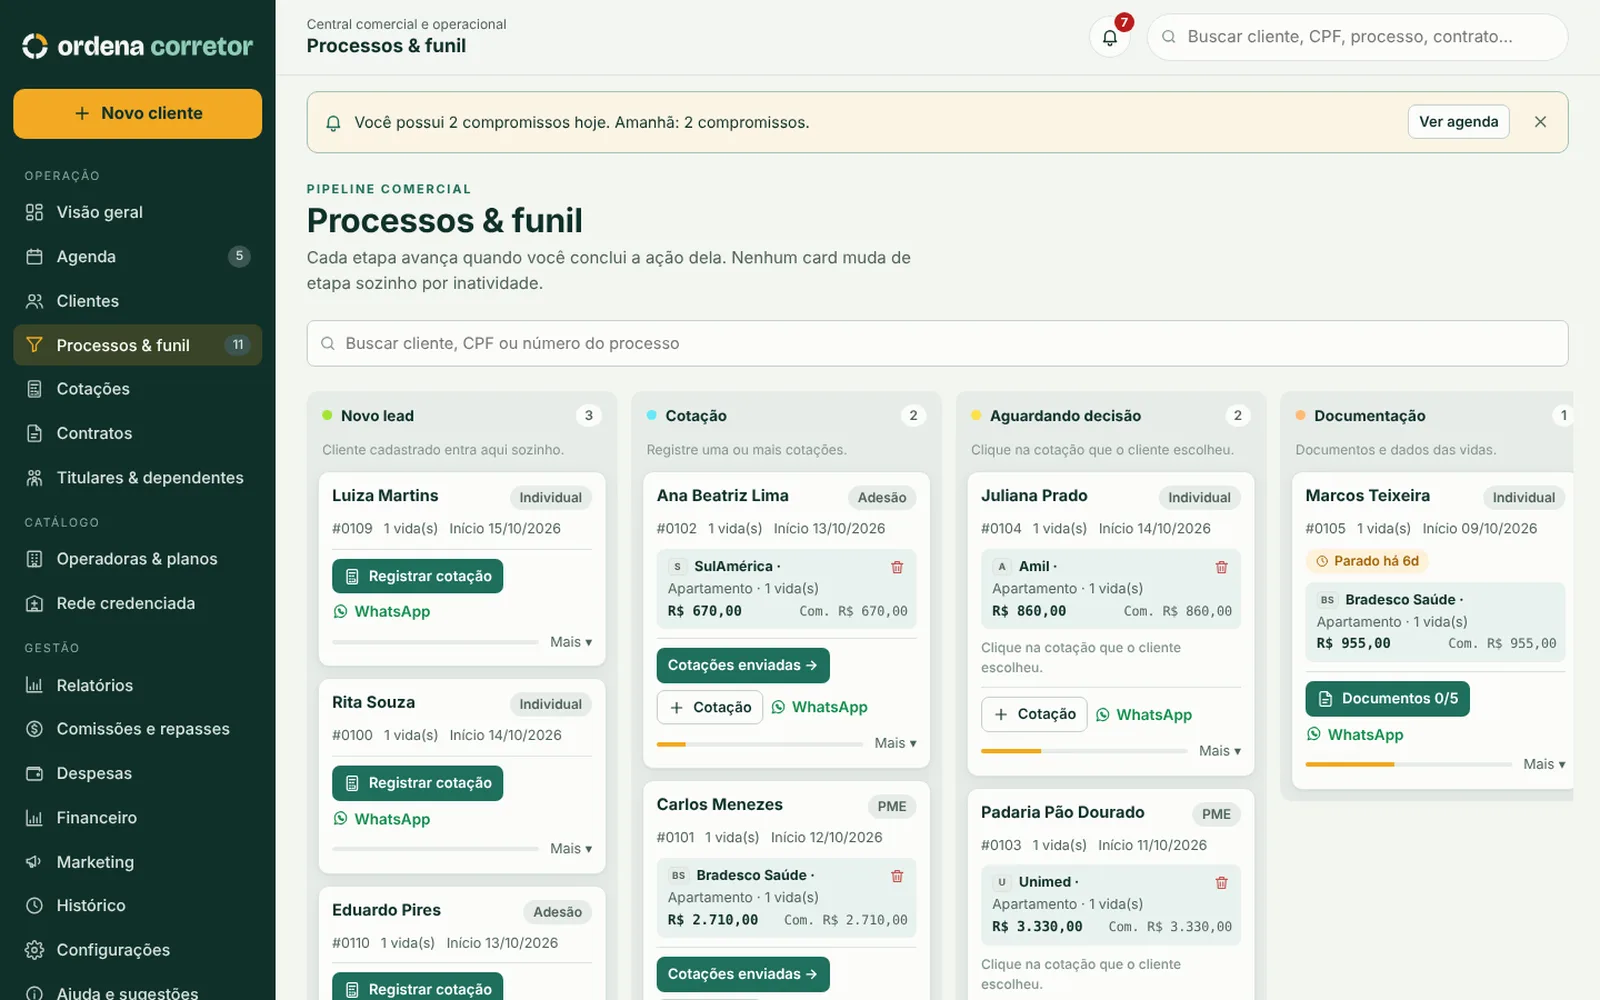The image size is (1600, 1000).
Task: Open Cotações section
Action: 138,389
